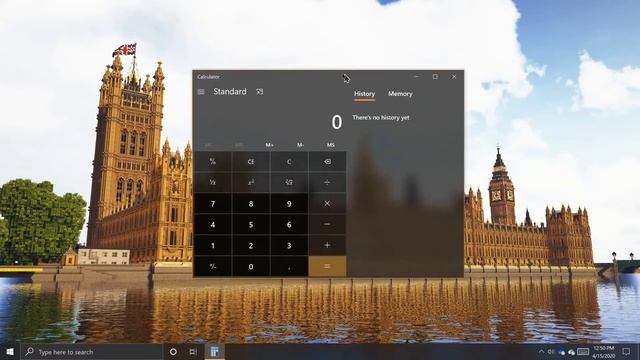Open the volume icon in system tray
The height and width of the screenshot is (360, 640).
(551, 351)
